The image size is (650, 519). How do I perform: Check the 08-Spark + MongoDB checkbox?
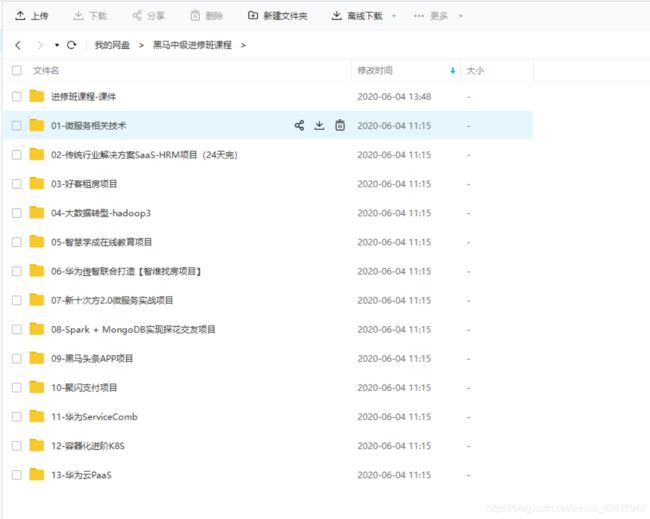tap(17, 330)
